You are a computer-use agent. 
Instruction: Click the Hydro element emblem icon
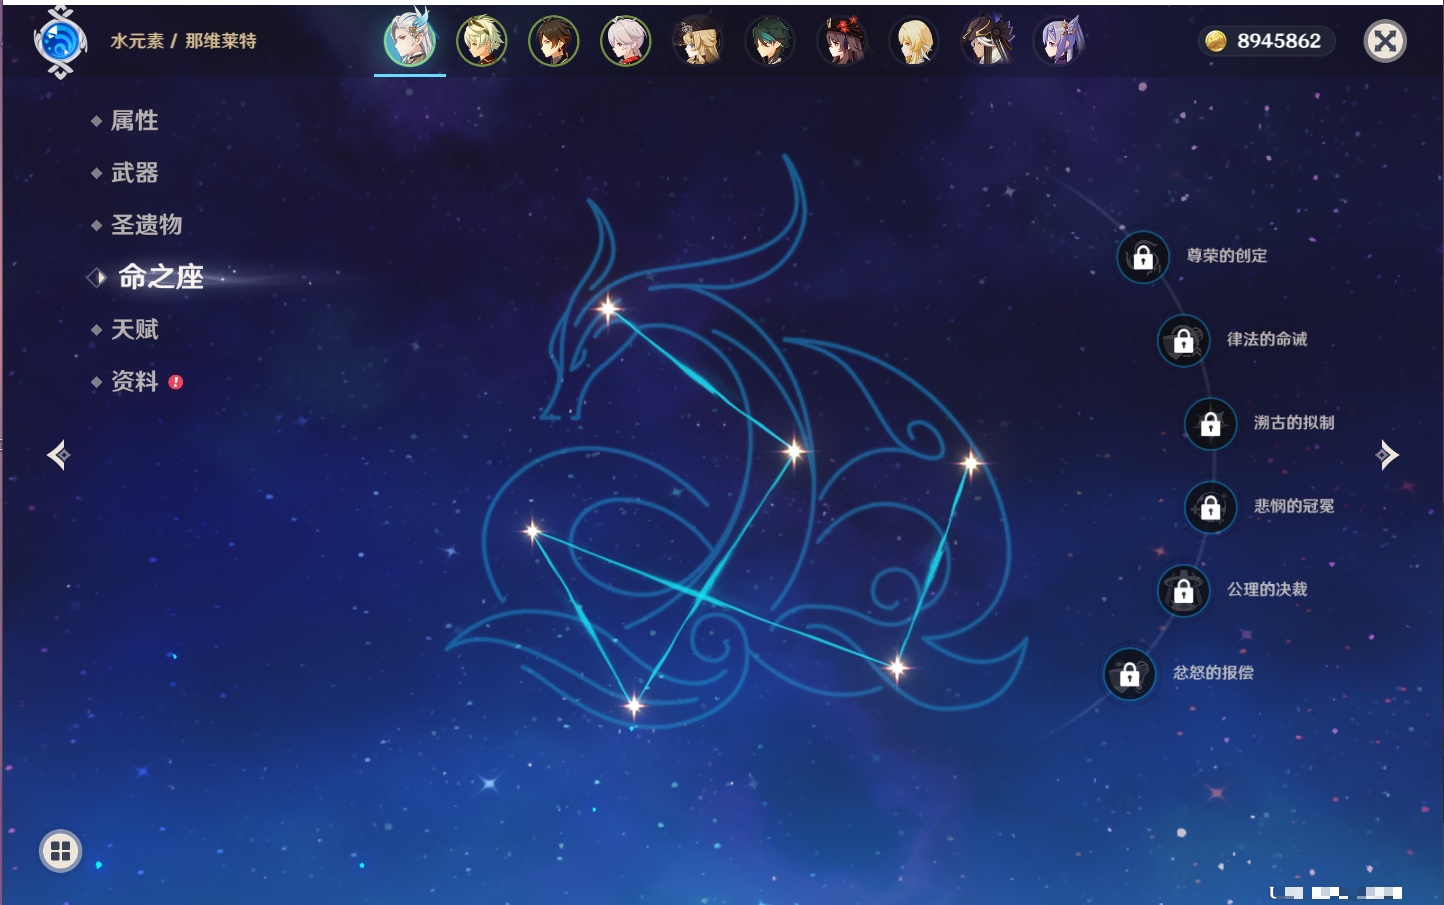[60, 42]
